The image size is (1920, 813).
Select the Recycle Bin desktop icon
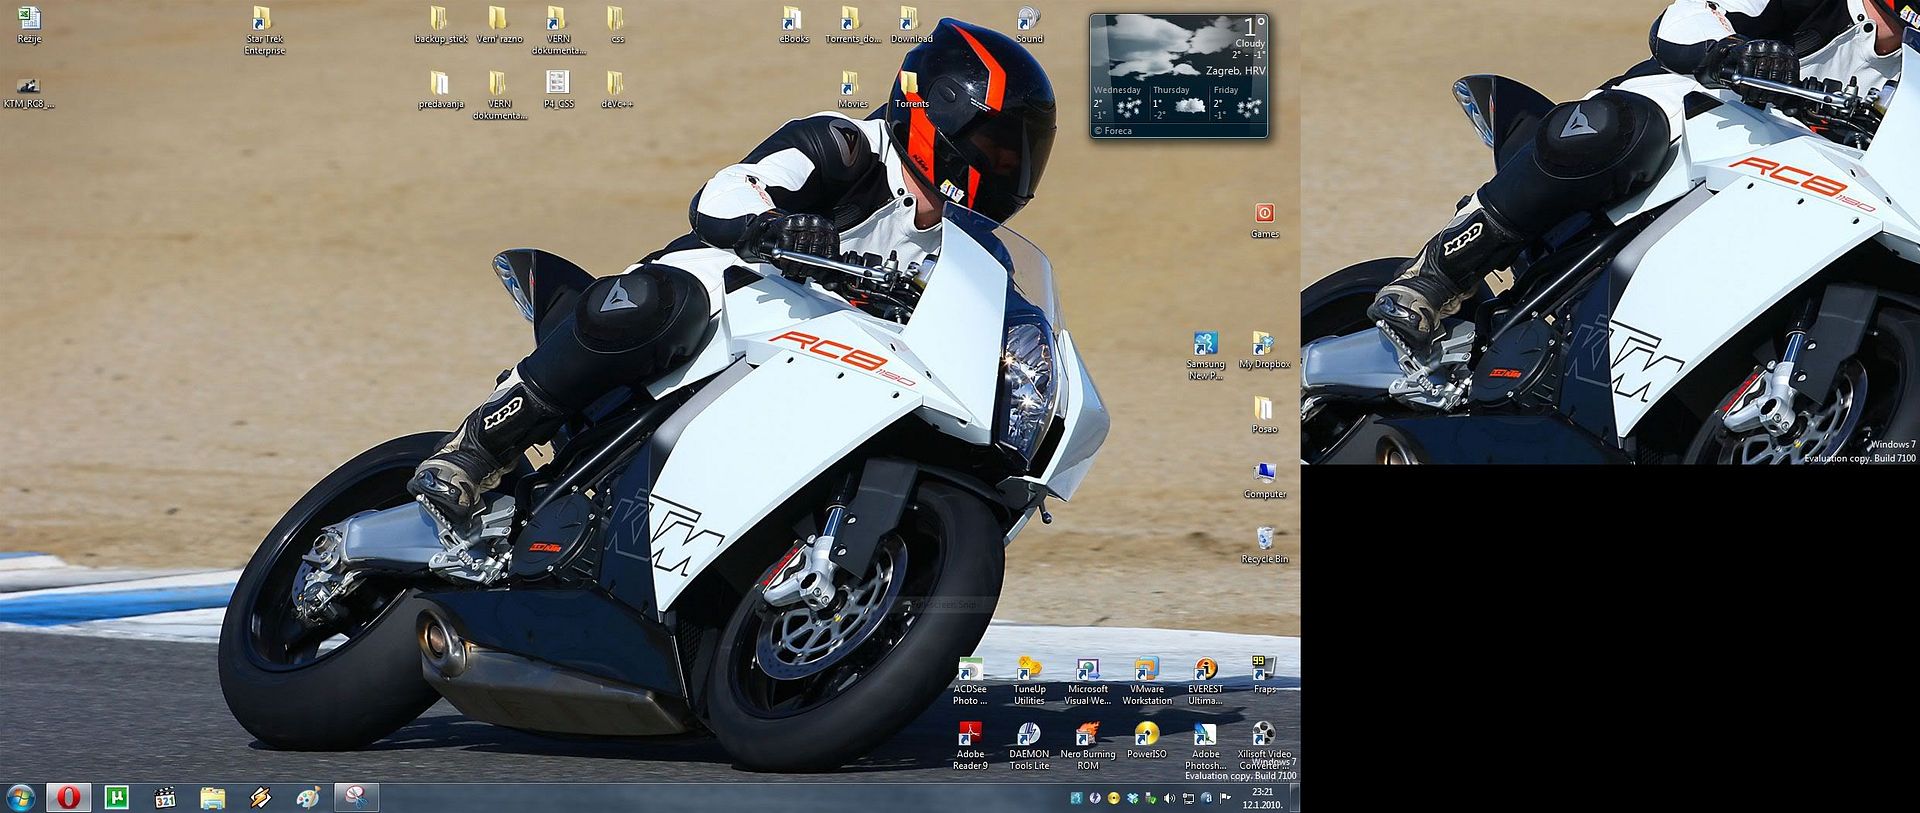(x=1264, y=539)
